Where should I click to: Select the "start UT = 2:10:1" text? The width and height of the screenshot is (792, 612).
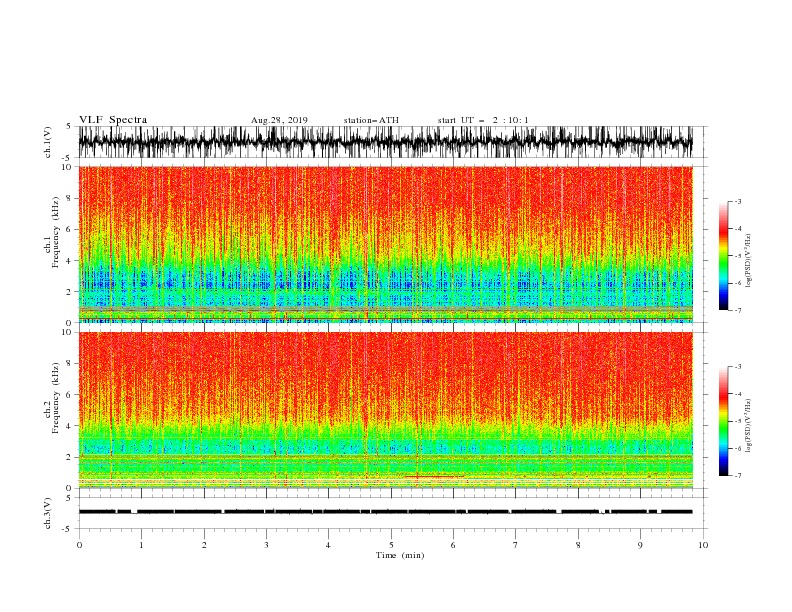point(483,120)
